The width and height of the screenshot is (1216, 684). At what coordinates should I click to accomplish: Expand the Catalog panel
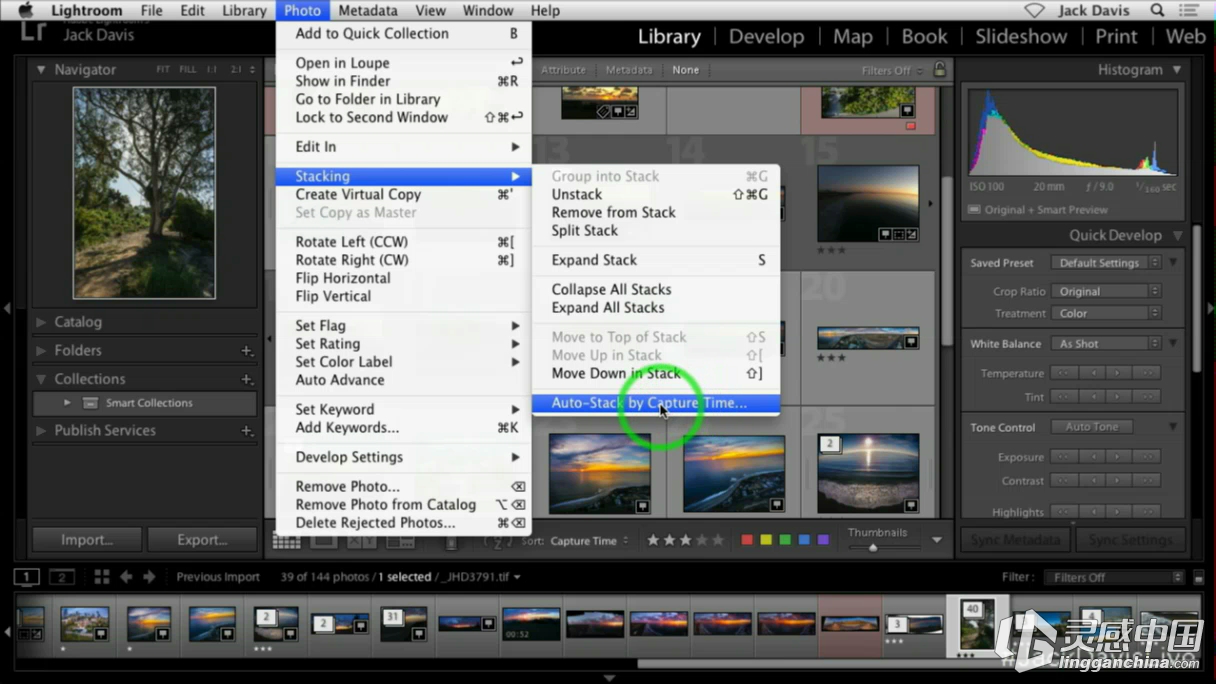pyautogui.click(x=41, y=322)
